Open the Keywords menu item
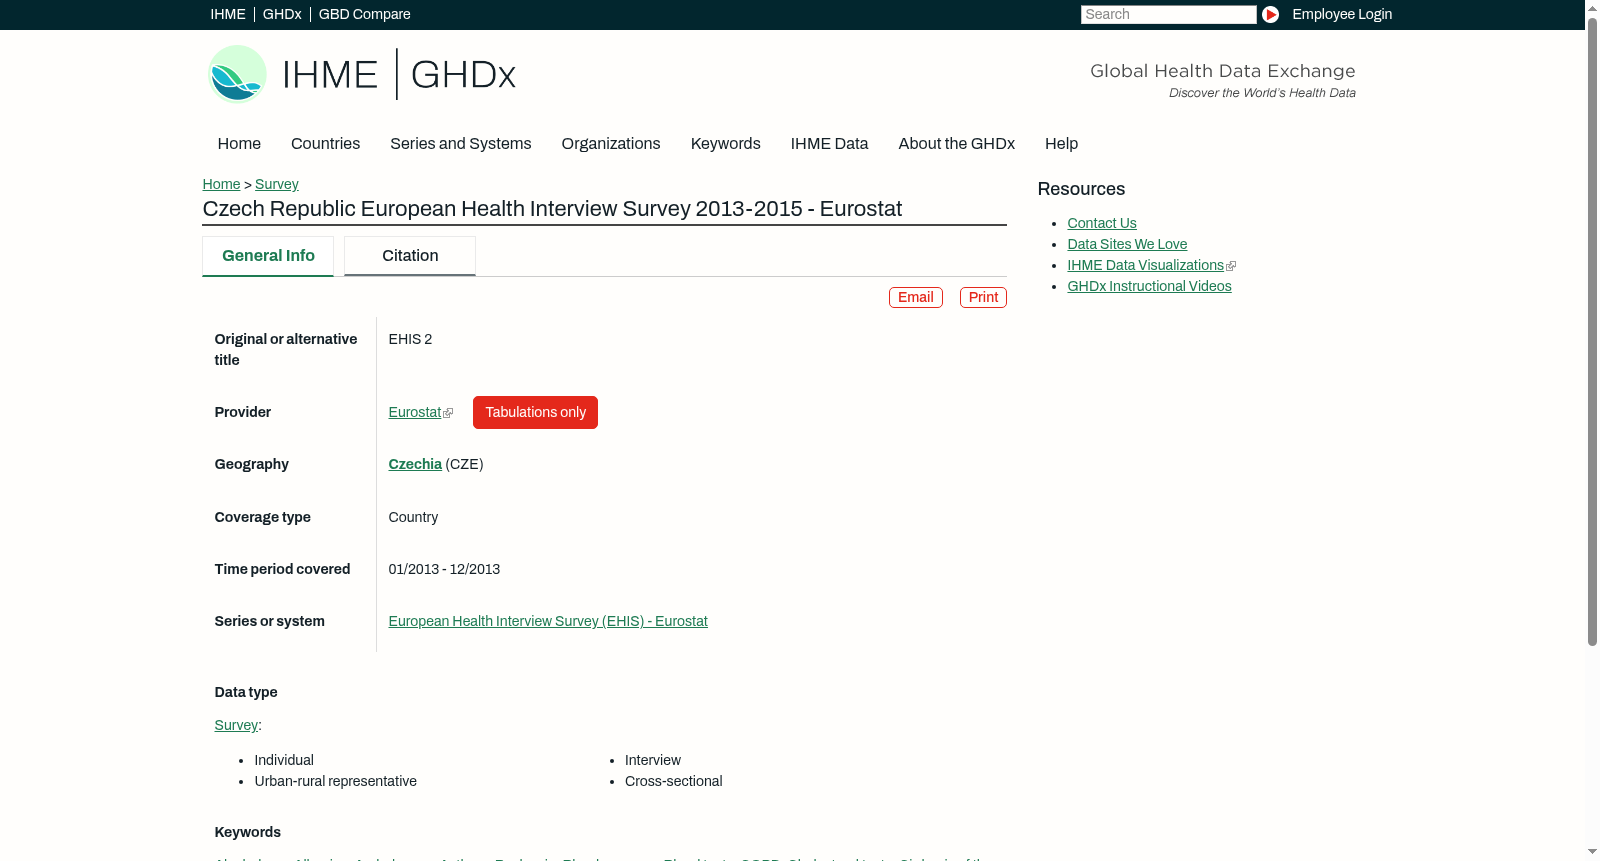 726,144
